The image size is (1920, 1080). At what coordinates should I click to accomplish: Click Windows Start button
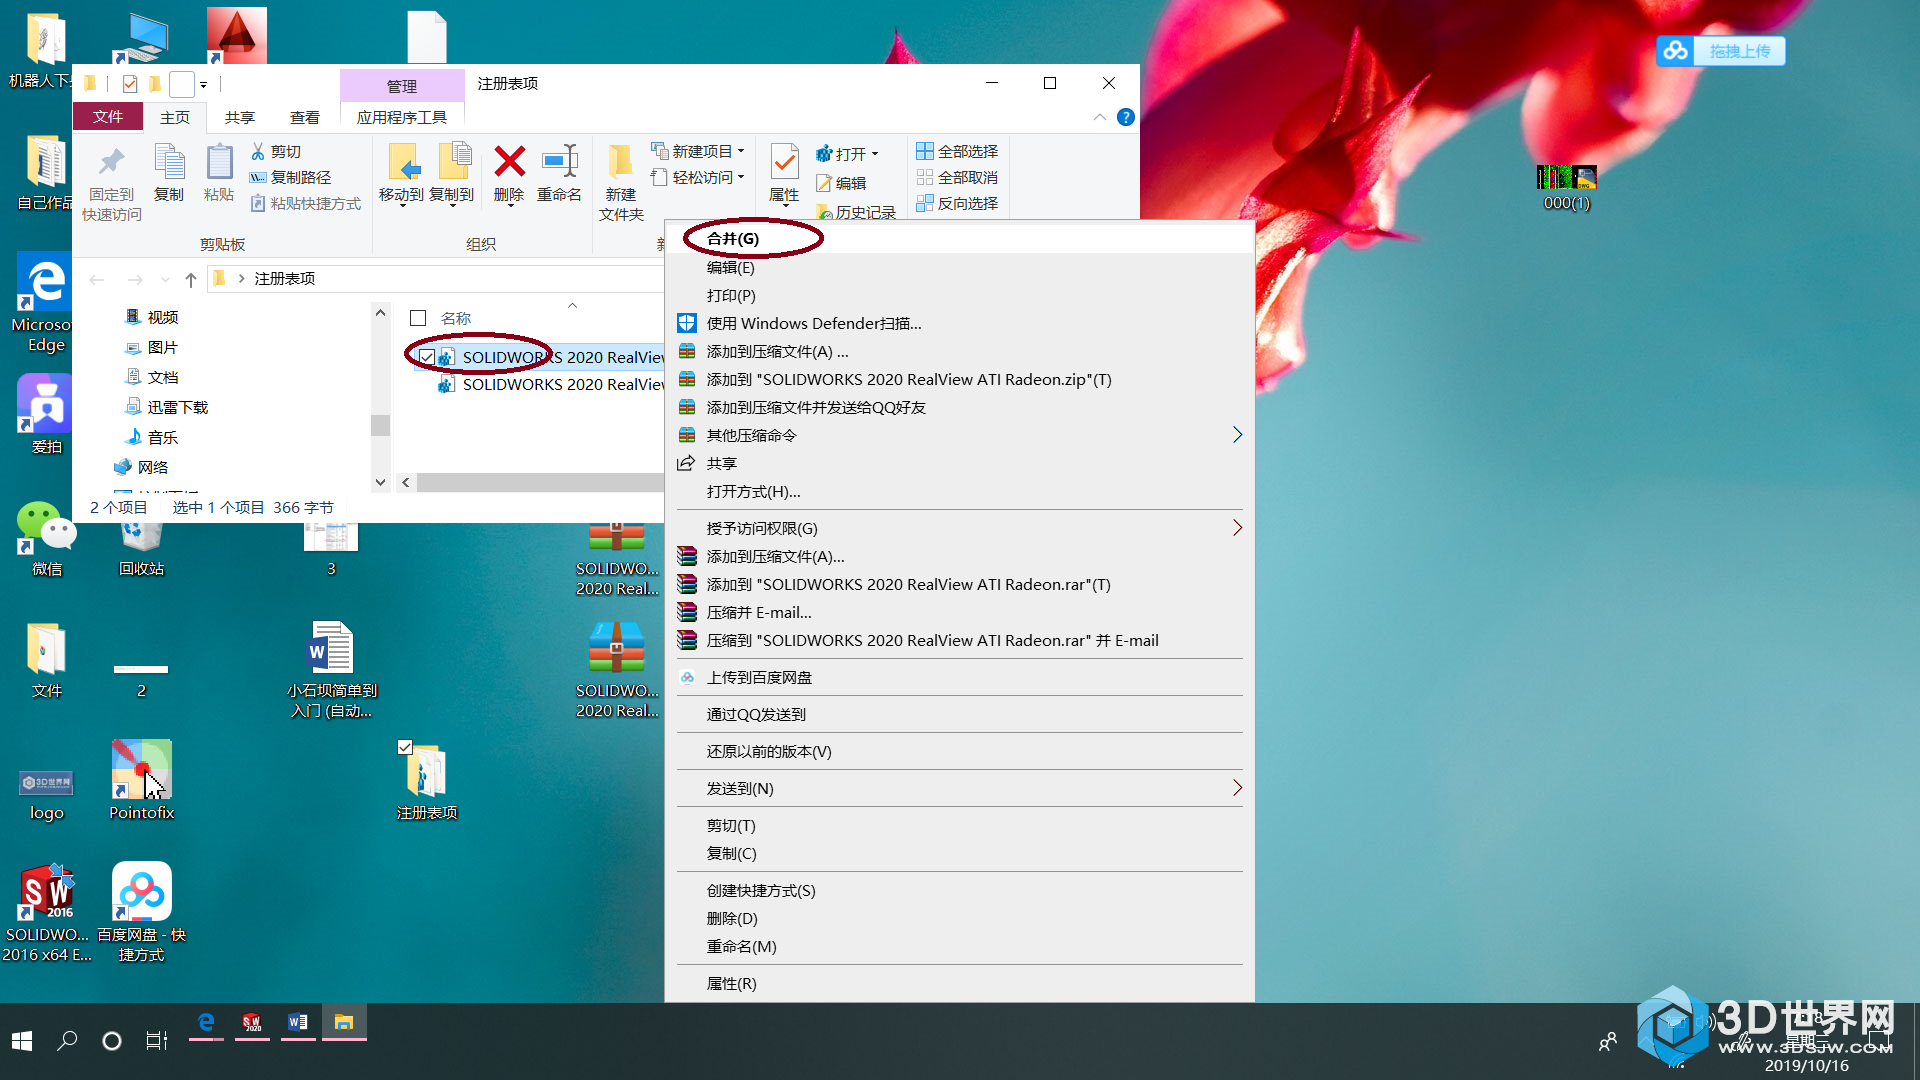tap(22, 1041)
